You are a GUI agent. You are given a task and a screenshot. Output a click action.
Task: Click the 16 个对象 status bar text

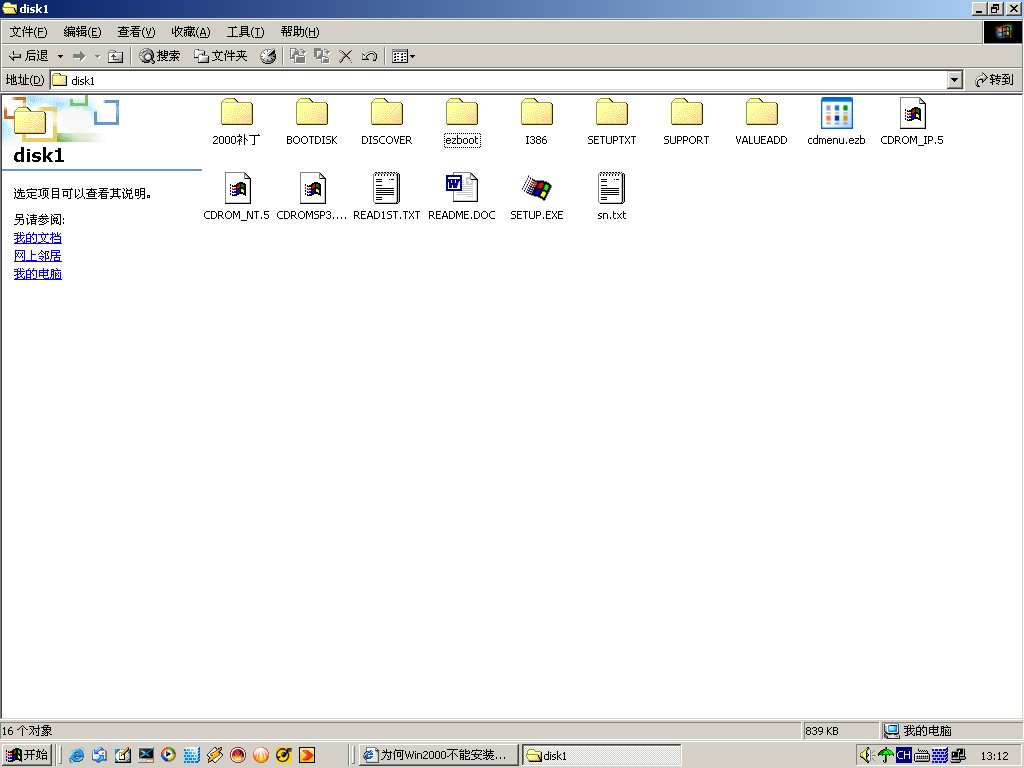pyautogui.click(x=27, y=731)
